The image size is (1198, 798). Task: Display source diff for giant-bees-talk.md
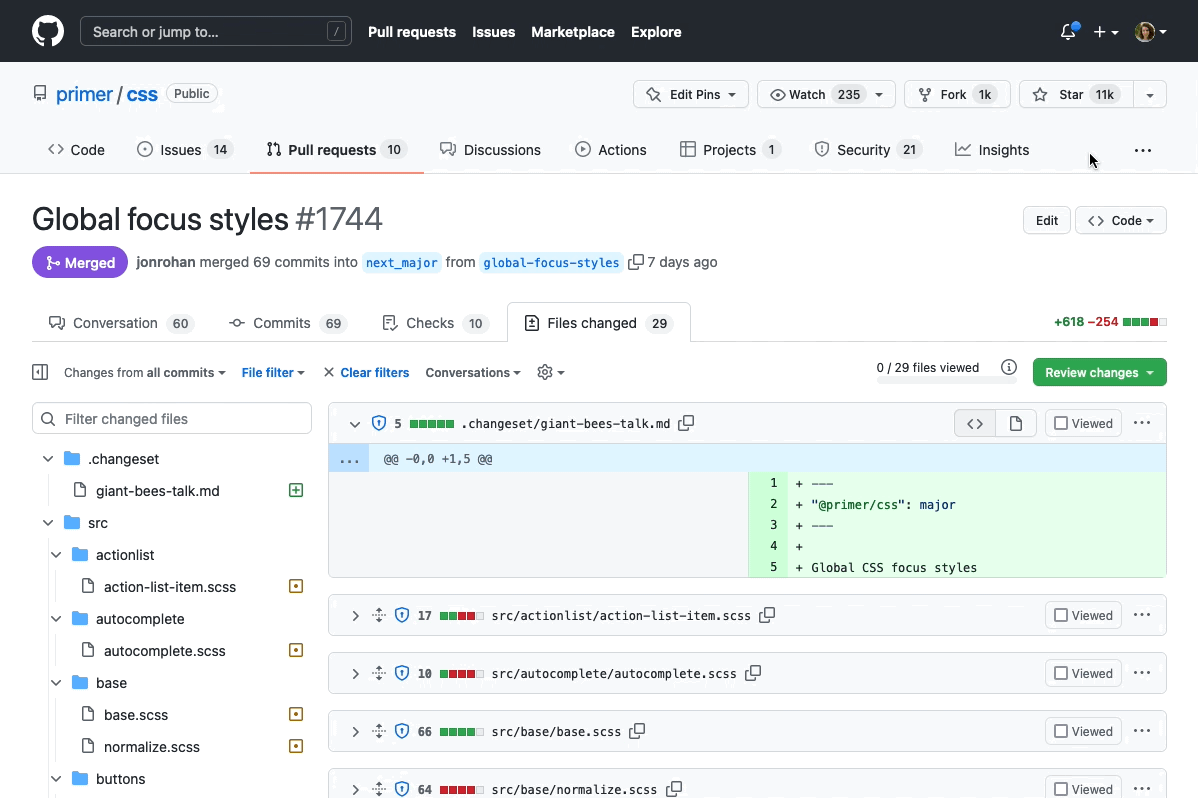(975, 423)
